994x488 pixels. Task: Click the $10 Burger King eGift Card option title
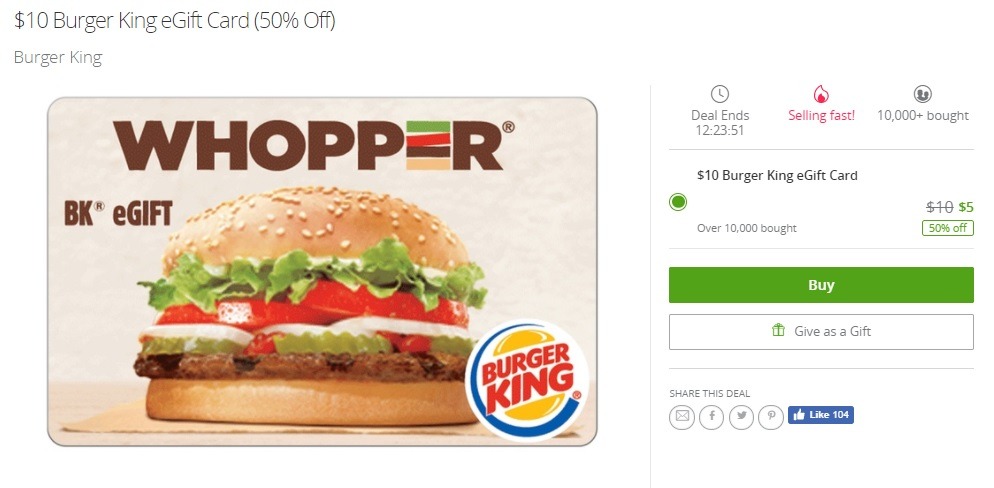click(777, 176)
